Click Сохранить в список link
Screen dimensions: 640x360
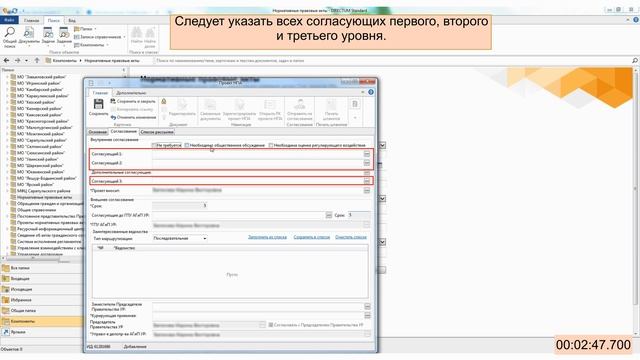[x=311, y=237]
